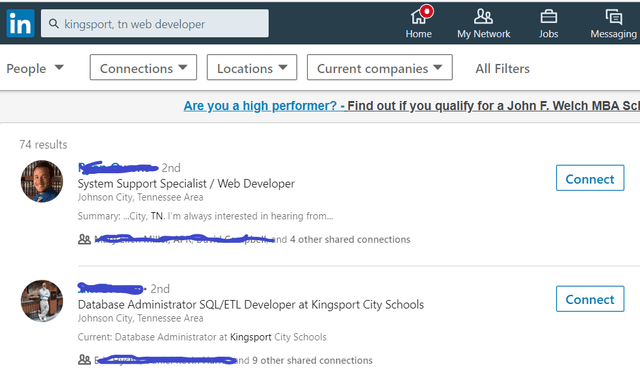640x377 pixels.
Task: Open the Connections filter dropdown
Action: point(143,68)
